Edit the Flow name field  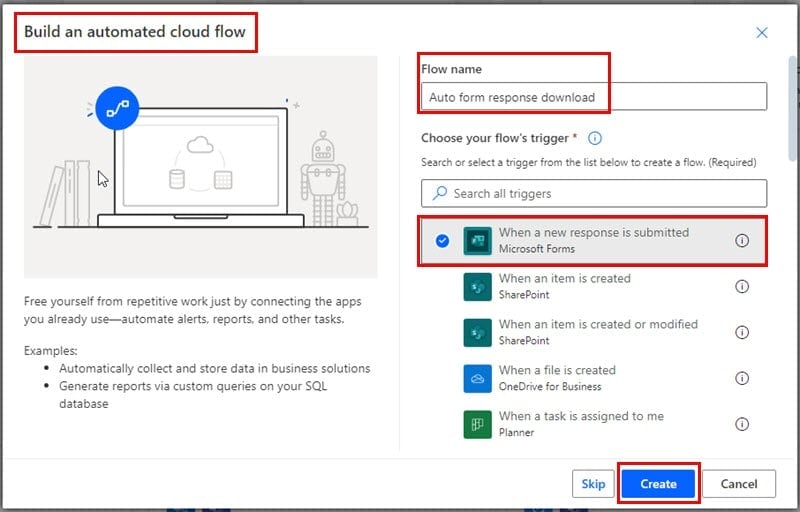tap(594, 96)
